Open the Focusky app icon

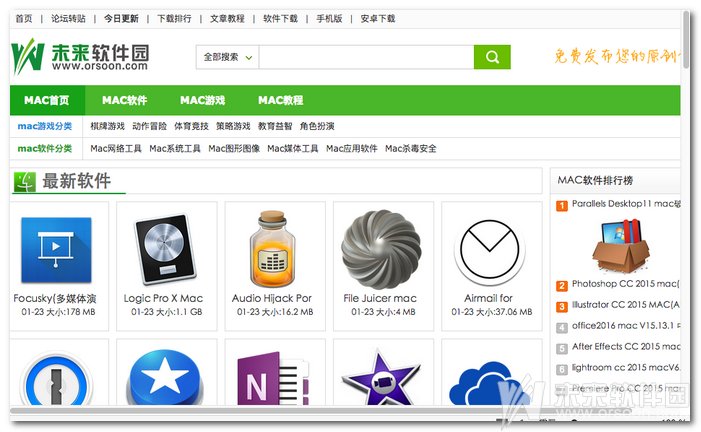point(56,250)
